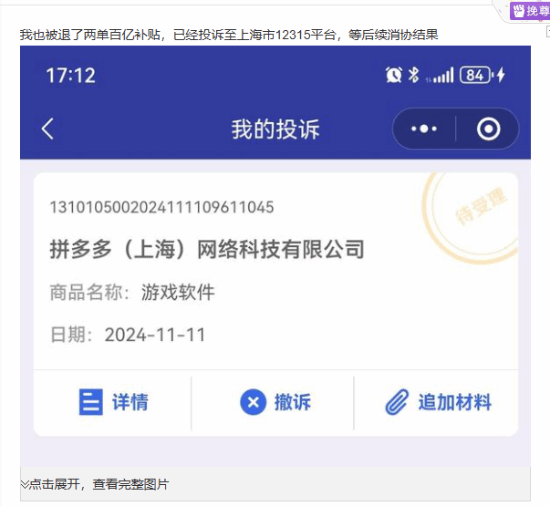Click the Bluetooth status bar icon
Viewport: 550px width, 506px height.
[x=414, y=75]
